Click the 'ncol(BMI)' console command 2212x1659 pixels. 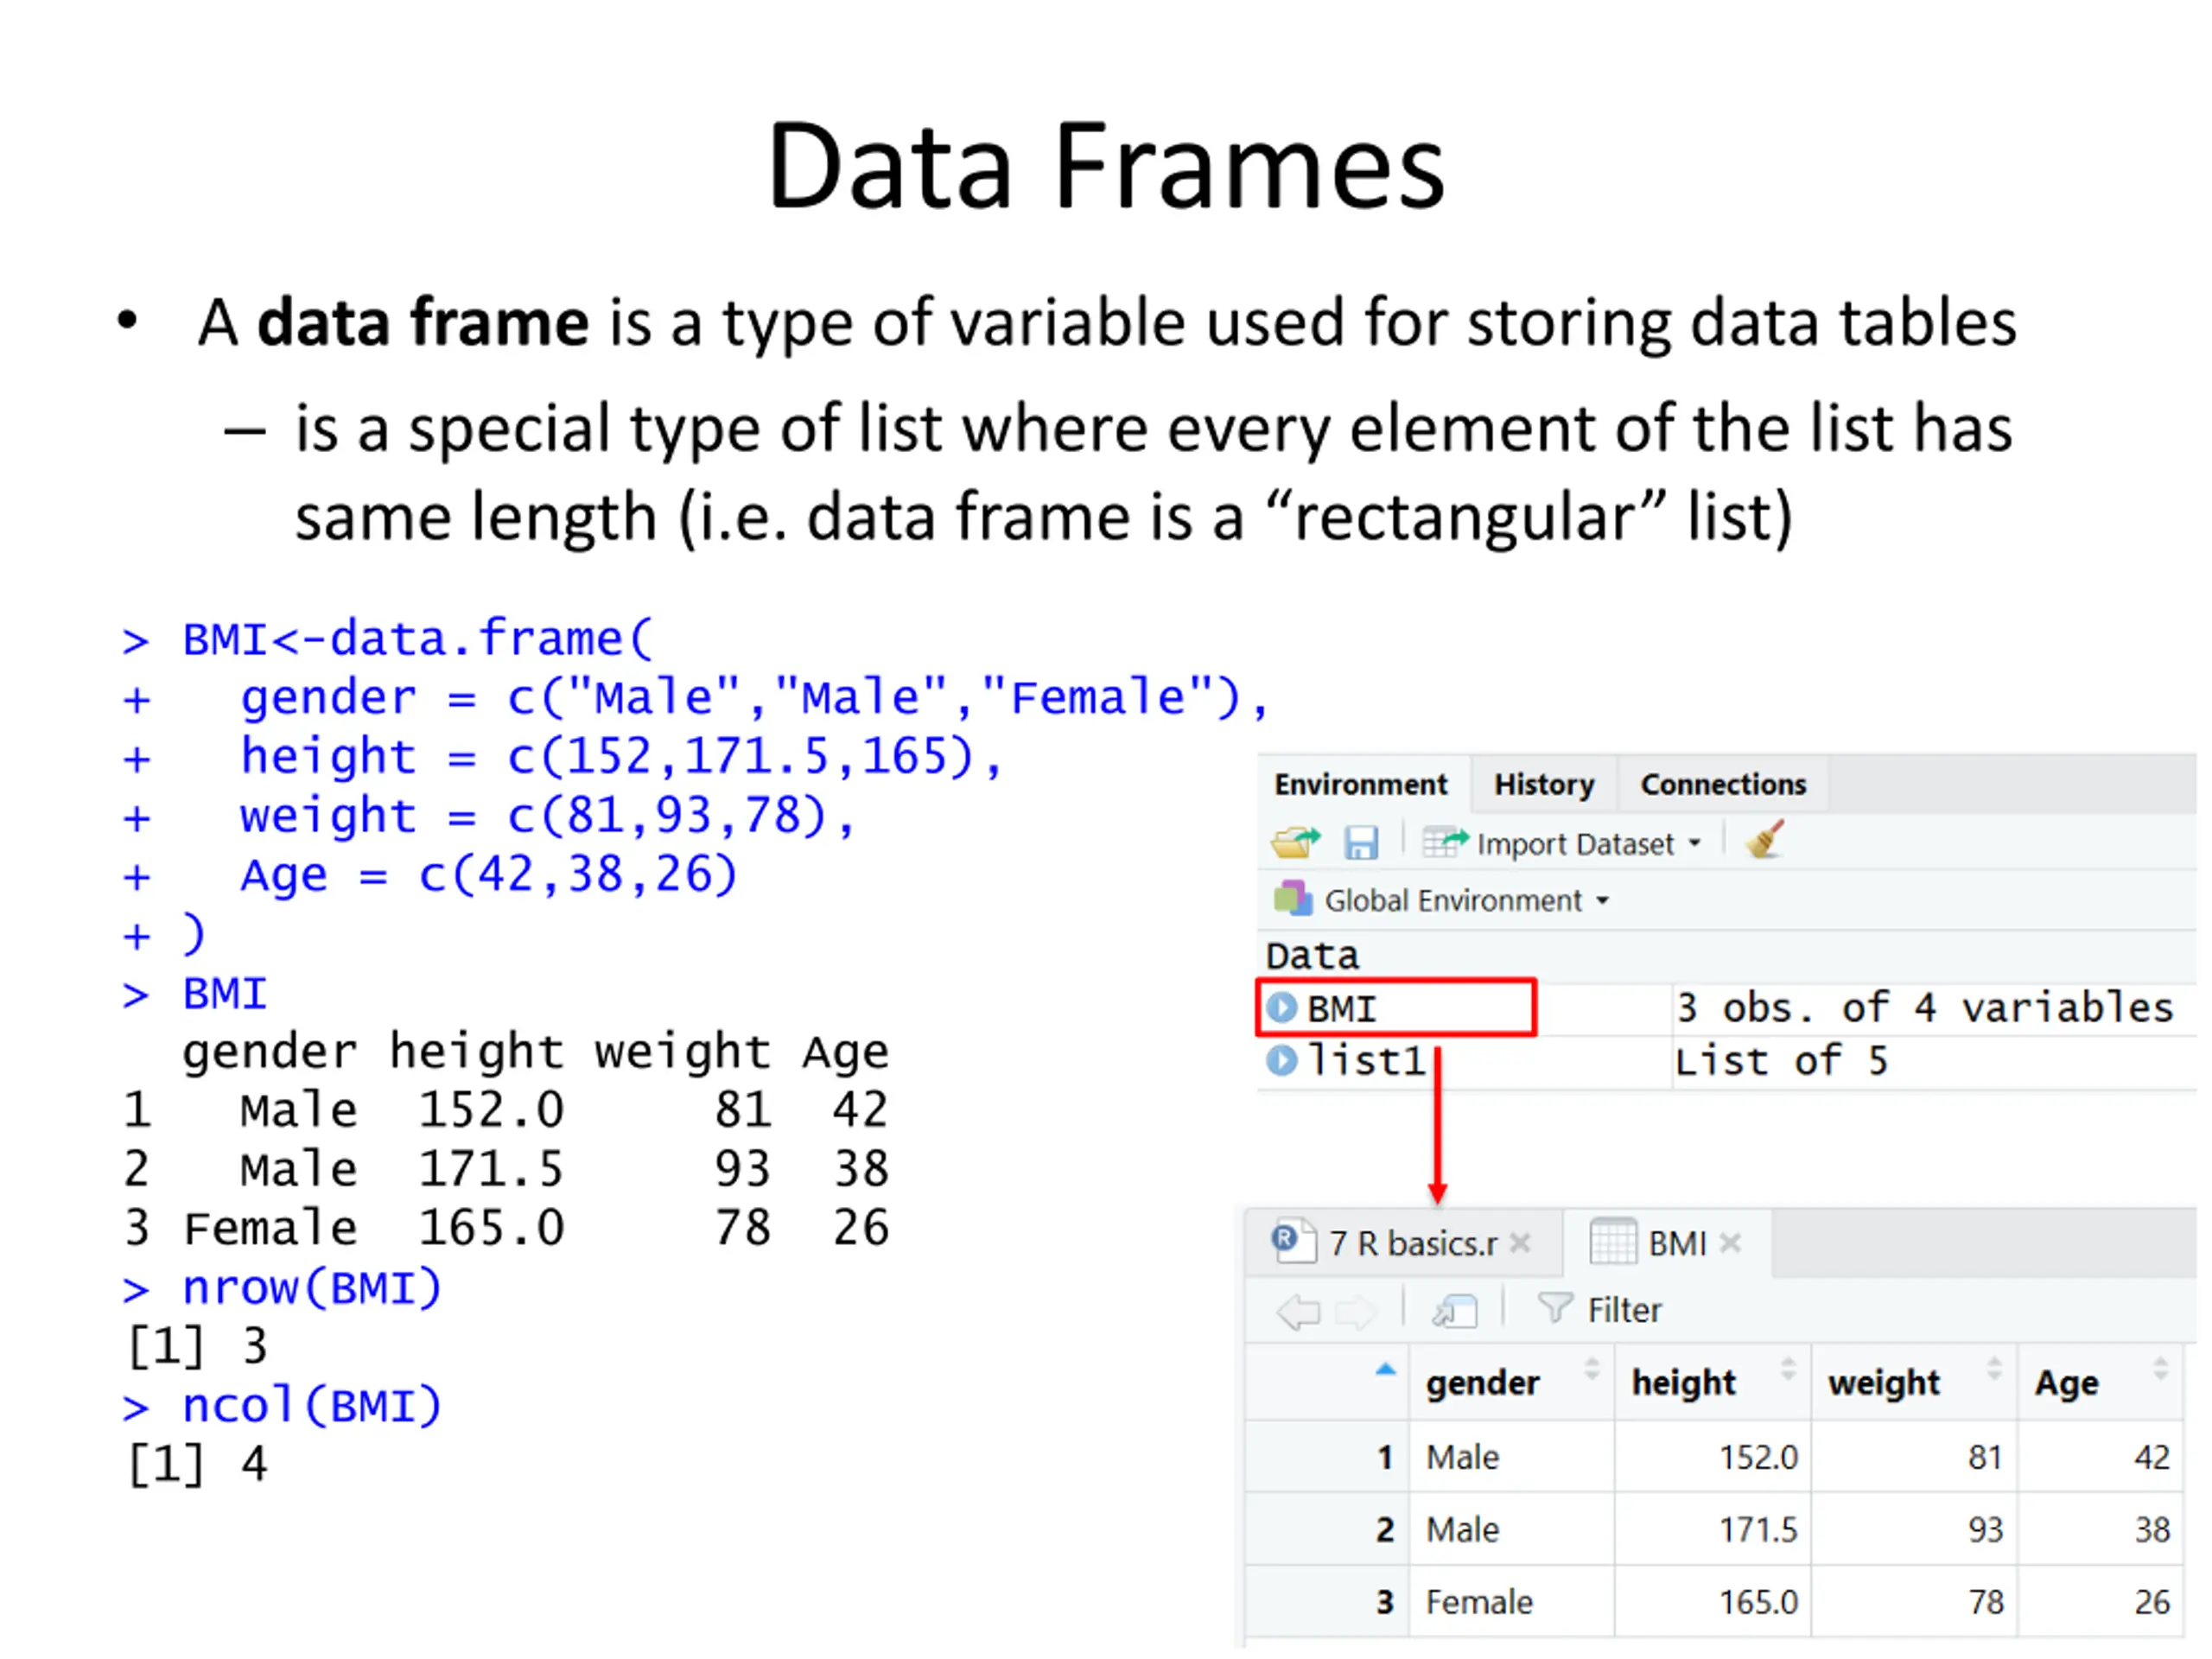tap(311, 1406)
